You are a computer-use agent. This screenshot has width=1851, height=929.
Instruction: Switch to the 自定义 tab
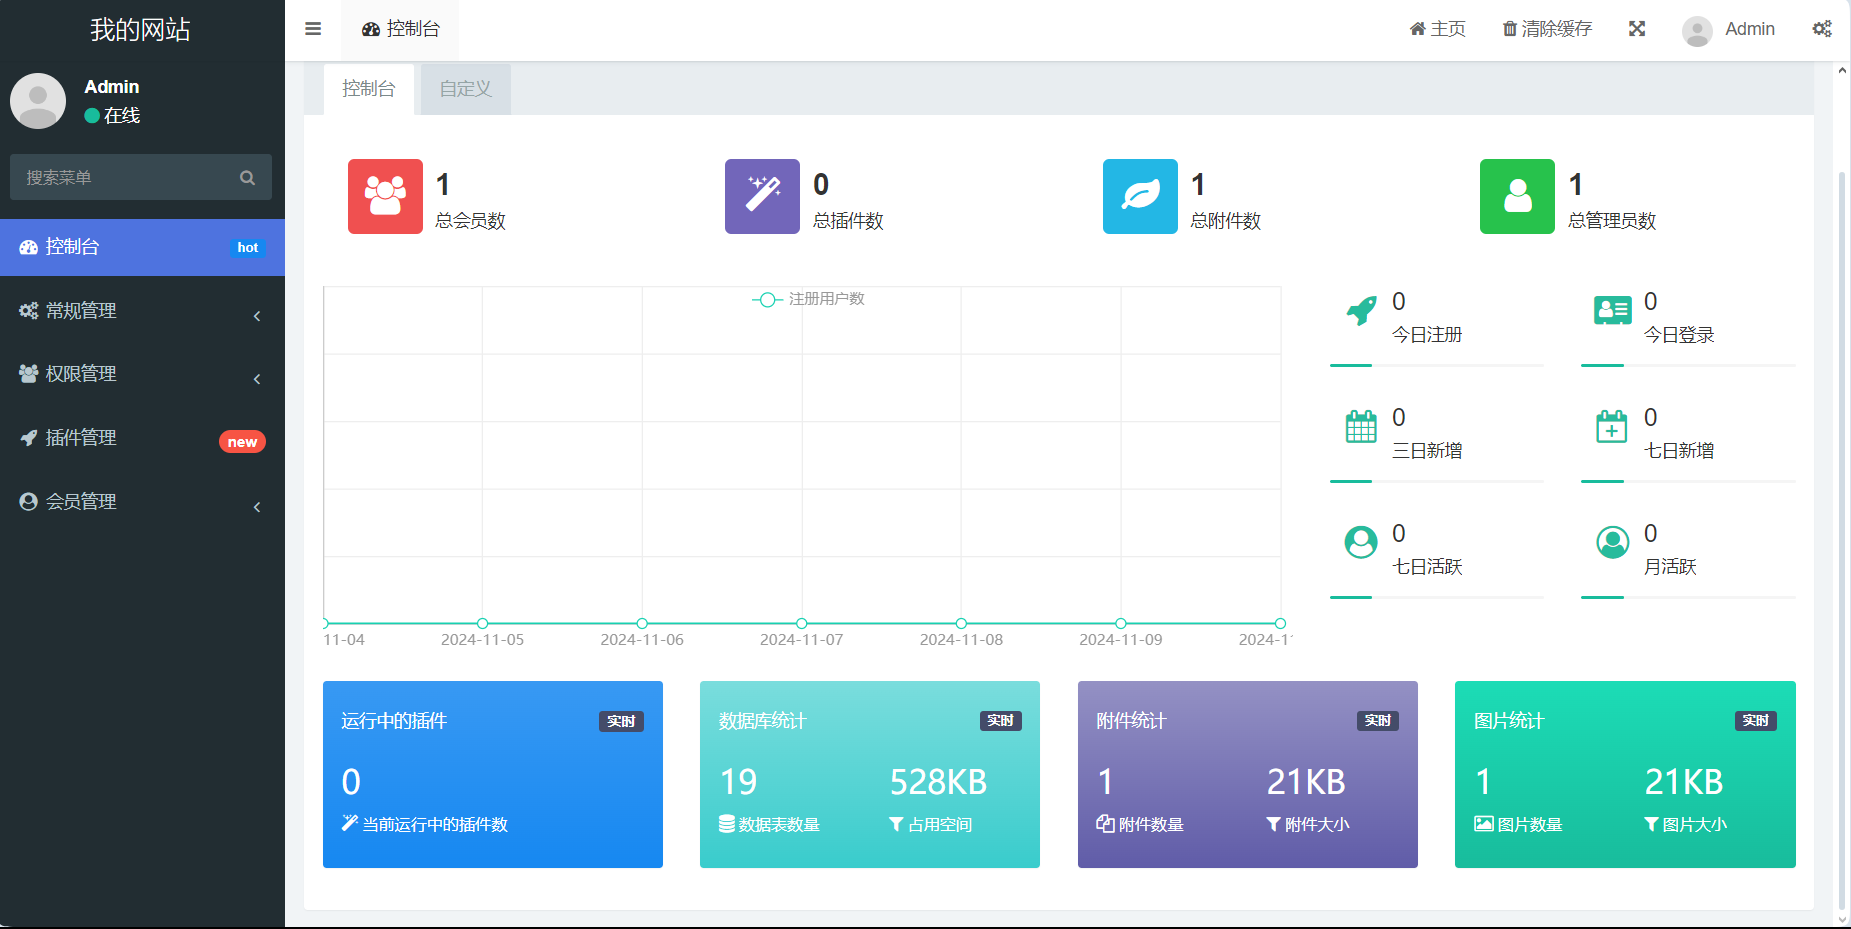(466, 89)
